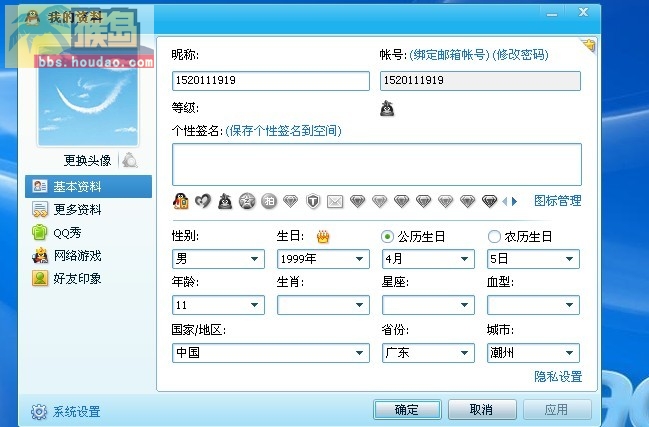Click the 更换头像 text to change avatar
The height and width of the screenshot is (427, 649).
click(87, 160)
